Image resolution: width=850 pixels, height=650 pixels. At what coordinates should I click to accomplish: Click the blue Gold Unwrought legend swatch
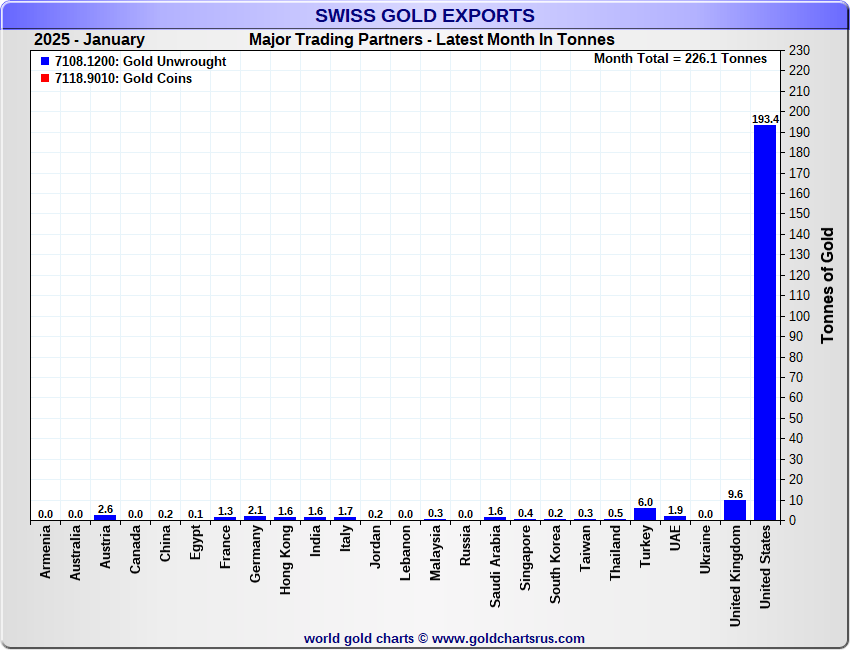pyautogui.click(x=45, y=61)
